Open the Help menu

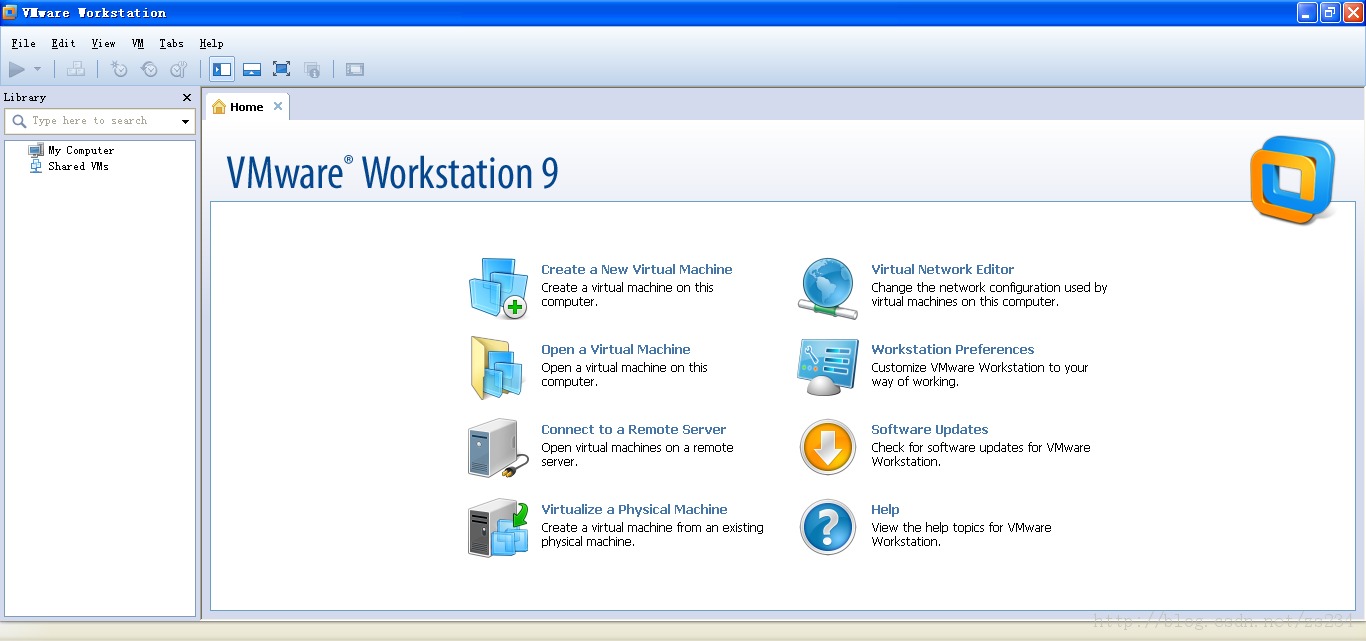pos(211,44)
